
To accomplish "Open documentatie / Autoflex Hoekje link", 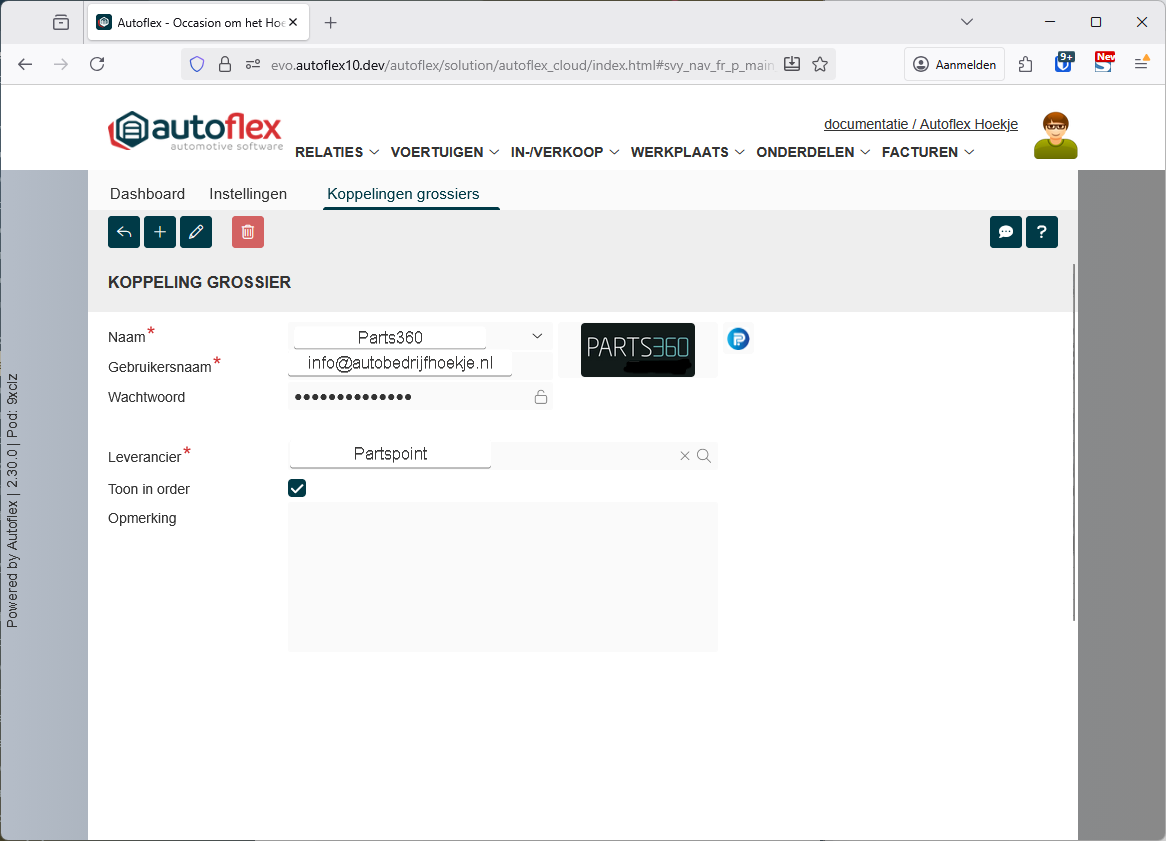I will coord(920,124).
